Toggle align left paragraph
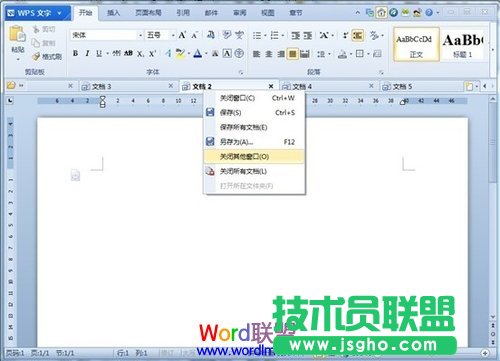Viewport: 500px width, 361px height. pos(256,54)
